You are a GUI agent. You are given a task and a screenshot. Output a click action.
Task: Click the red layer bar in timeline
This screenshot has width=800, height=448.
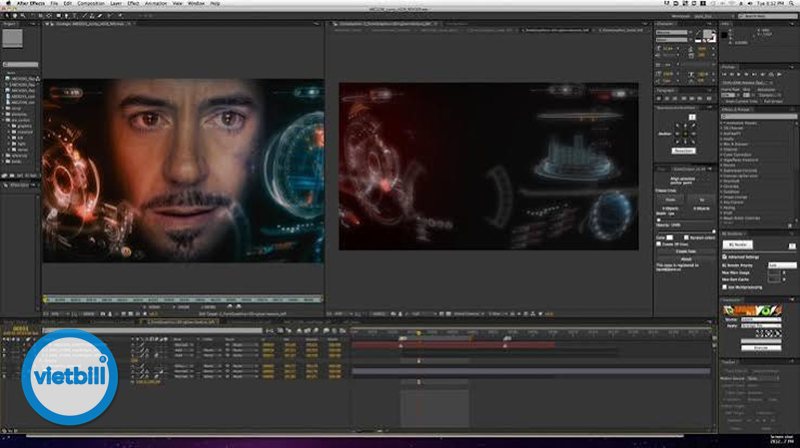click(453, 345)
